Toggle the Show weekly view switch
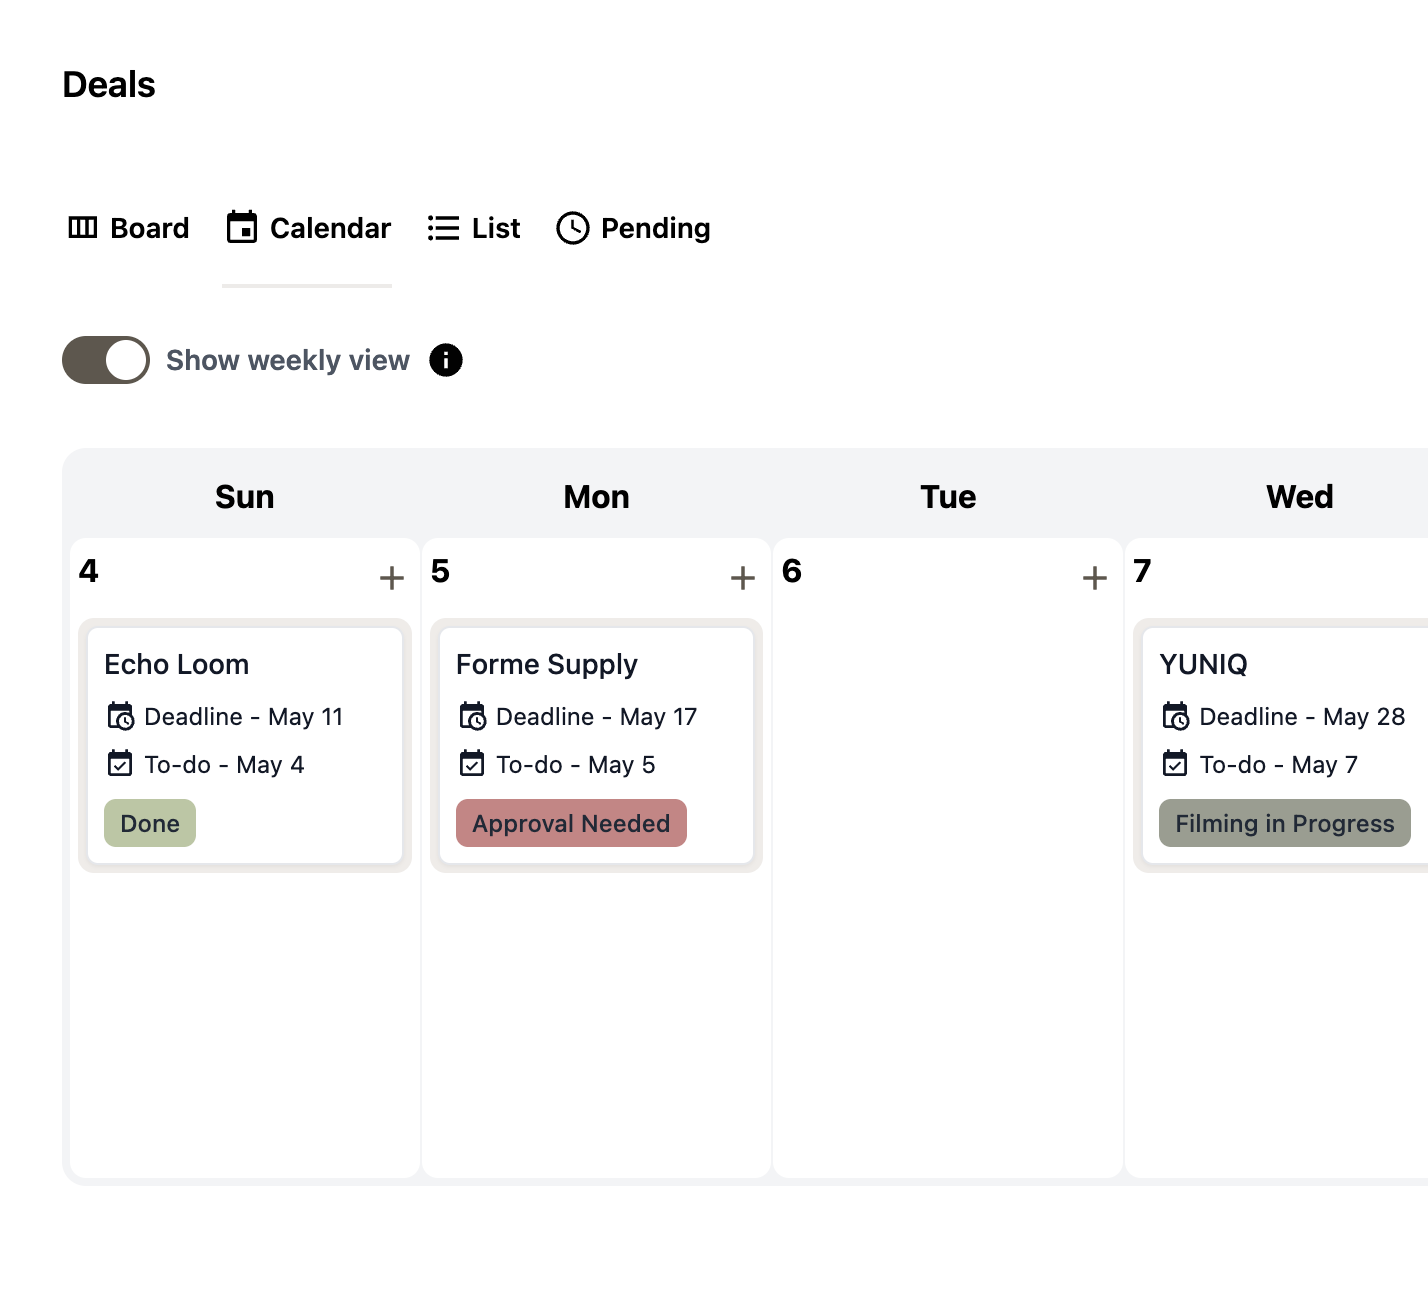The height and width of the screenshot is (1292, 1428). (106, 360)
